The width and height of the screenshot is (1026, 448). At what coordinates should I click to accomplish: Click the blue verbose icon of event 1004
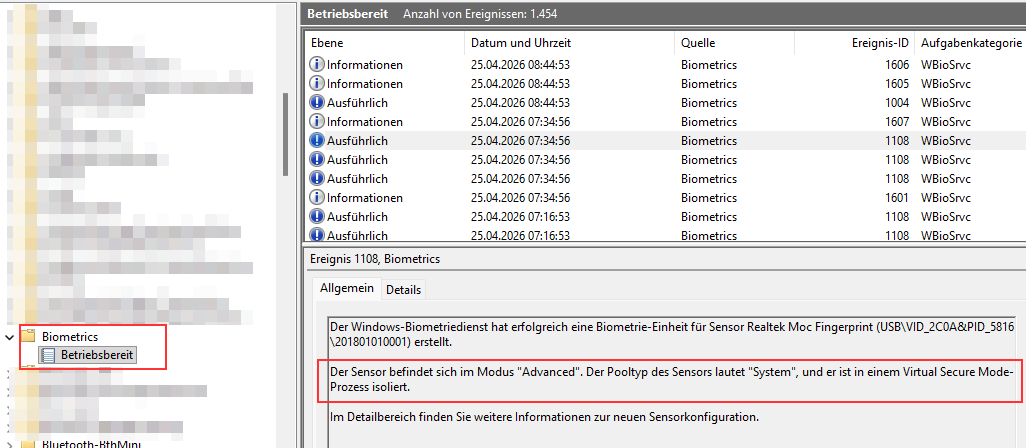(317, 103)
